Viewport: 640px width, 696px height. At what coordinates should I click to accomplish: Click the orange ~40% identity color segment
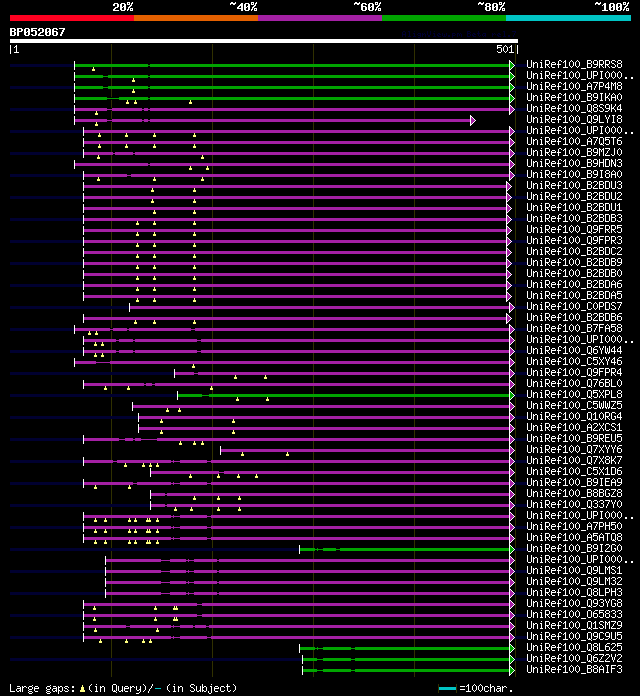[x=196, y=18]
